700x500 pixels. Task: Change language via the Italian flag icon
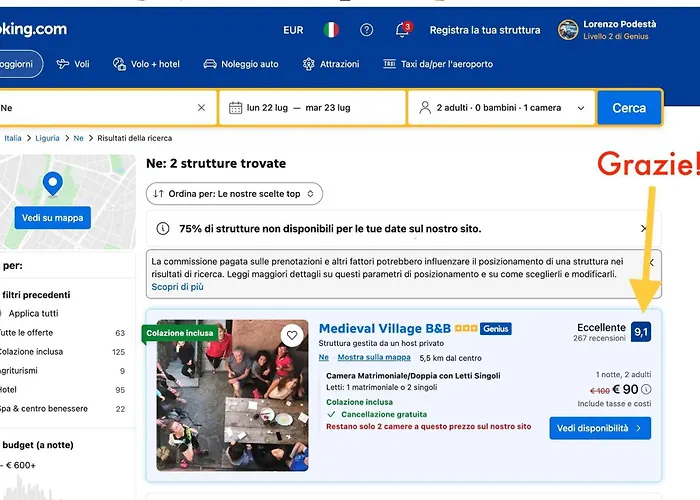coord(331,30)
